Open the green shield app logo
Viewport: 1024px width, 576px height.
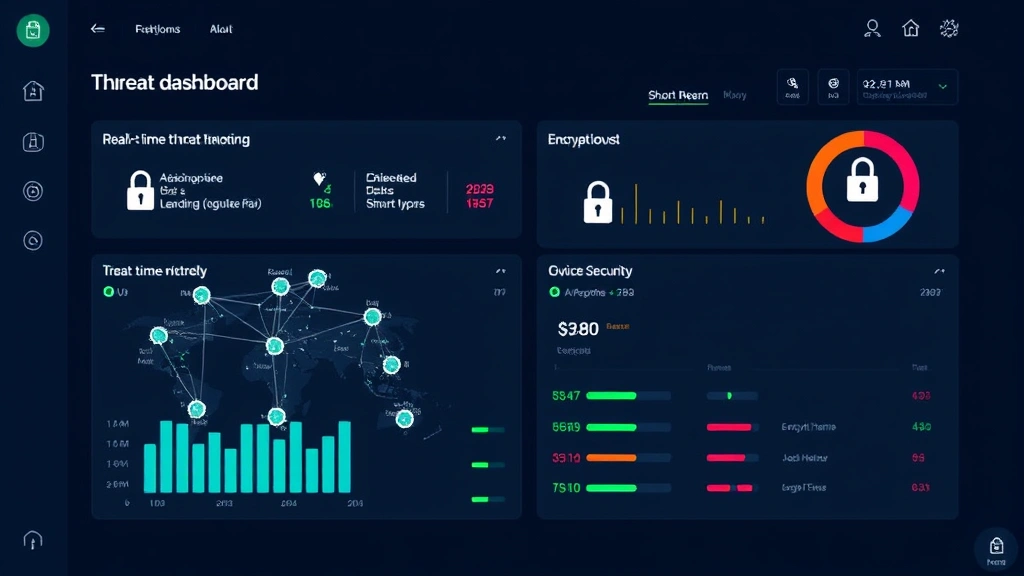tap(33, 31)
